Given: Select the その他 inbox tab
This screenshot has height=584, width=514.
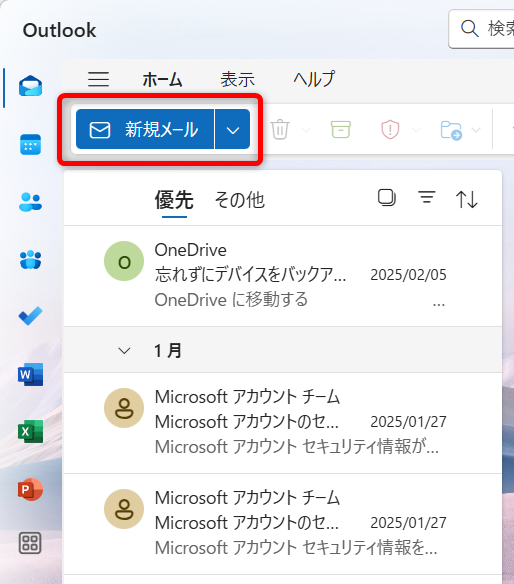Looking at the screenshot, I should (x=239, y=200).
